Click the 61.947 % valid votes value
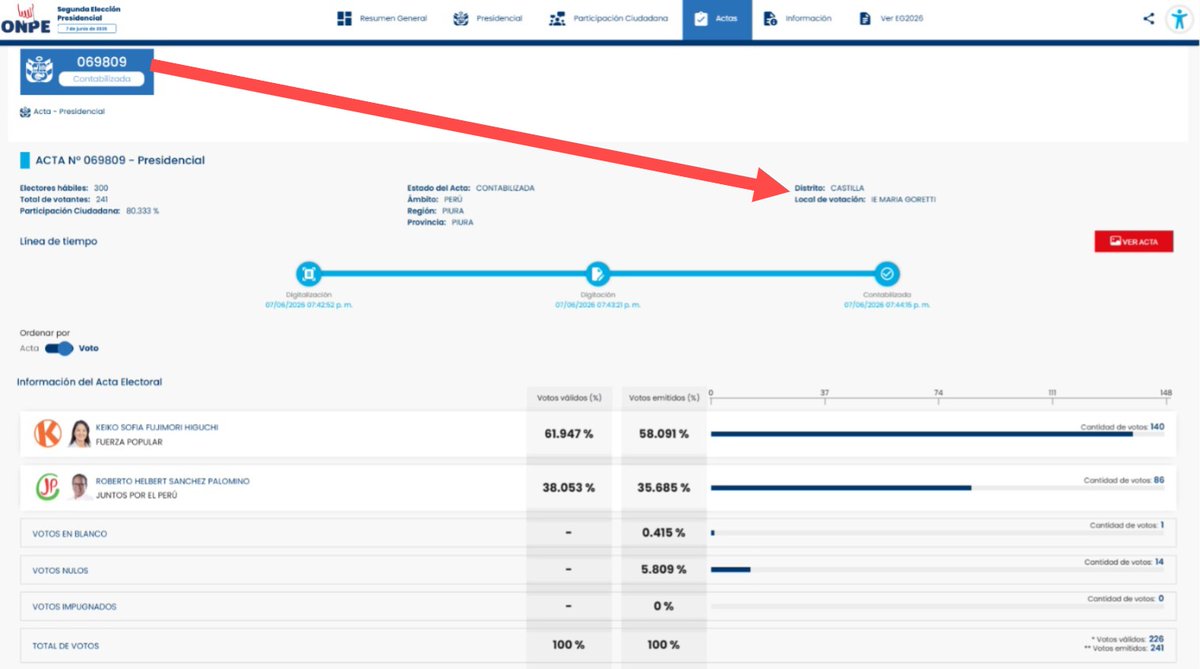The image size is (1200, 669). 569,434
